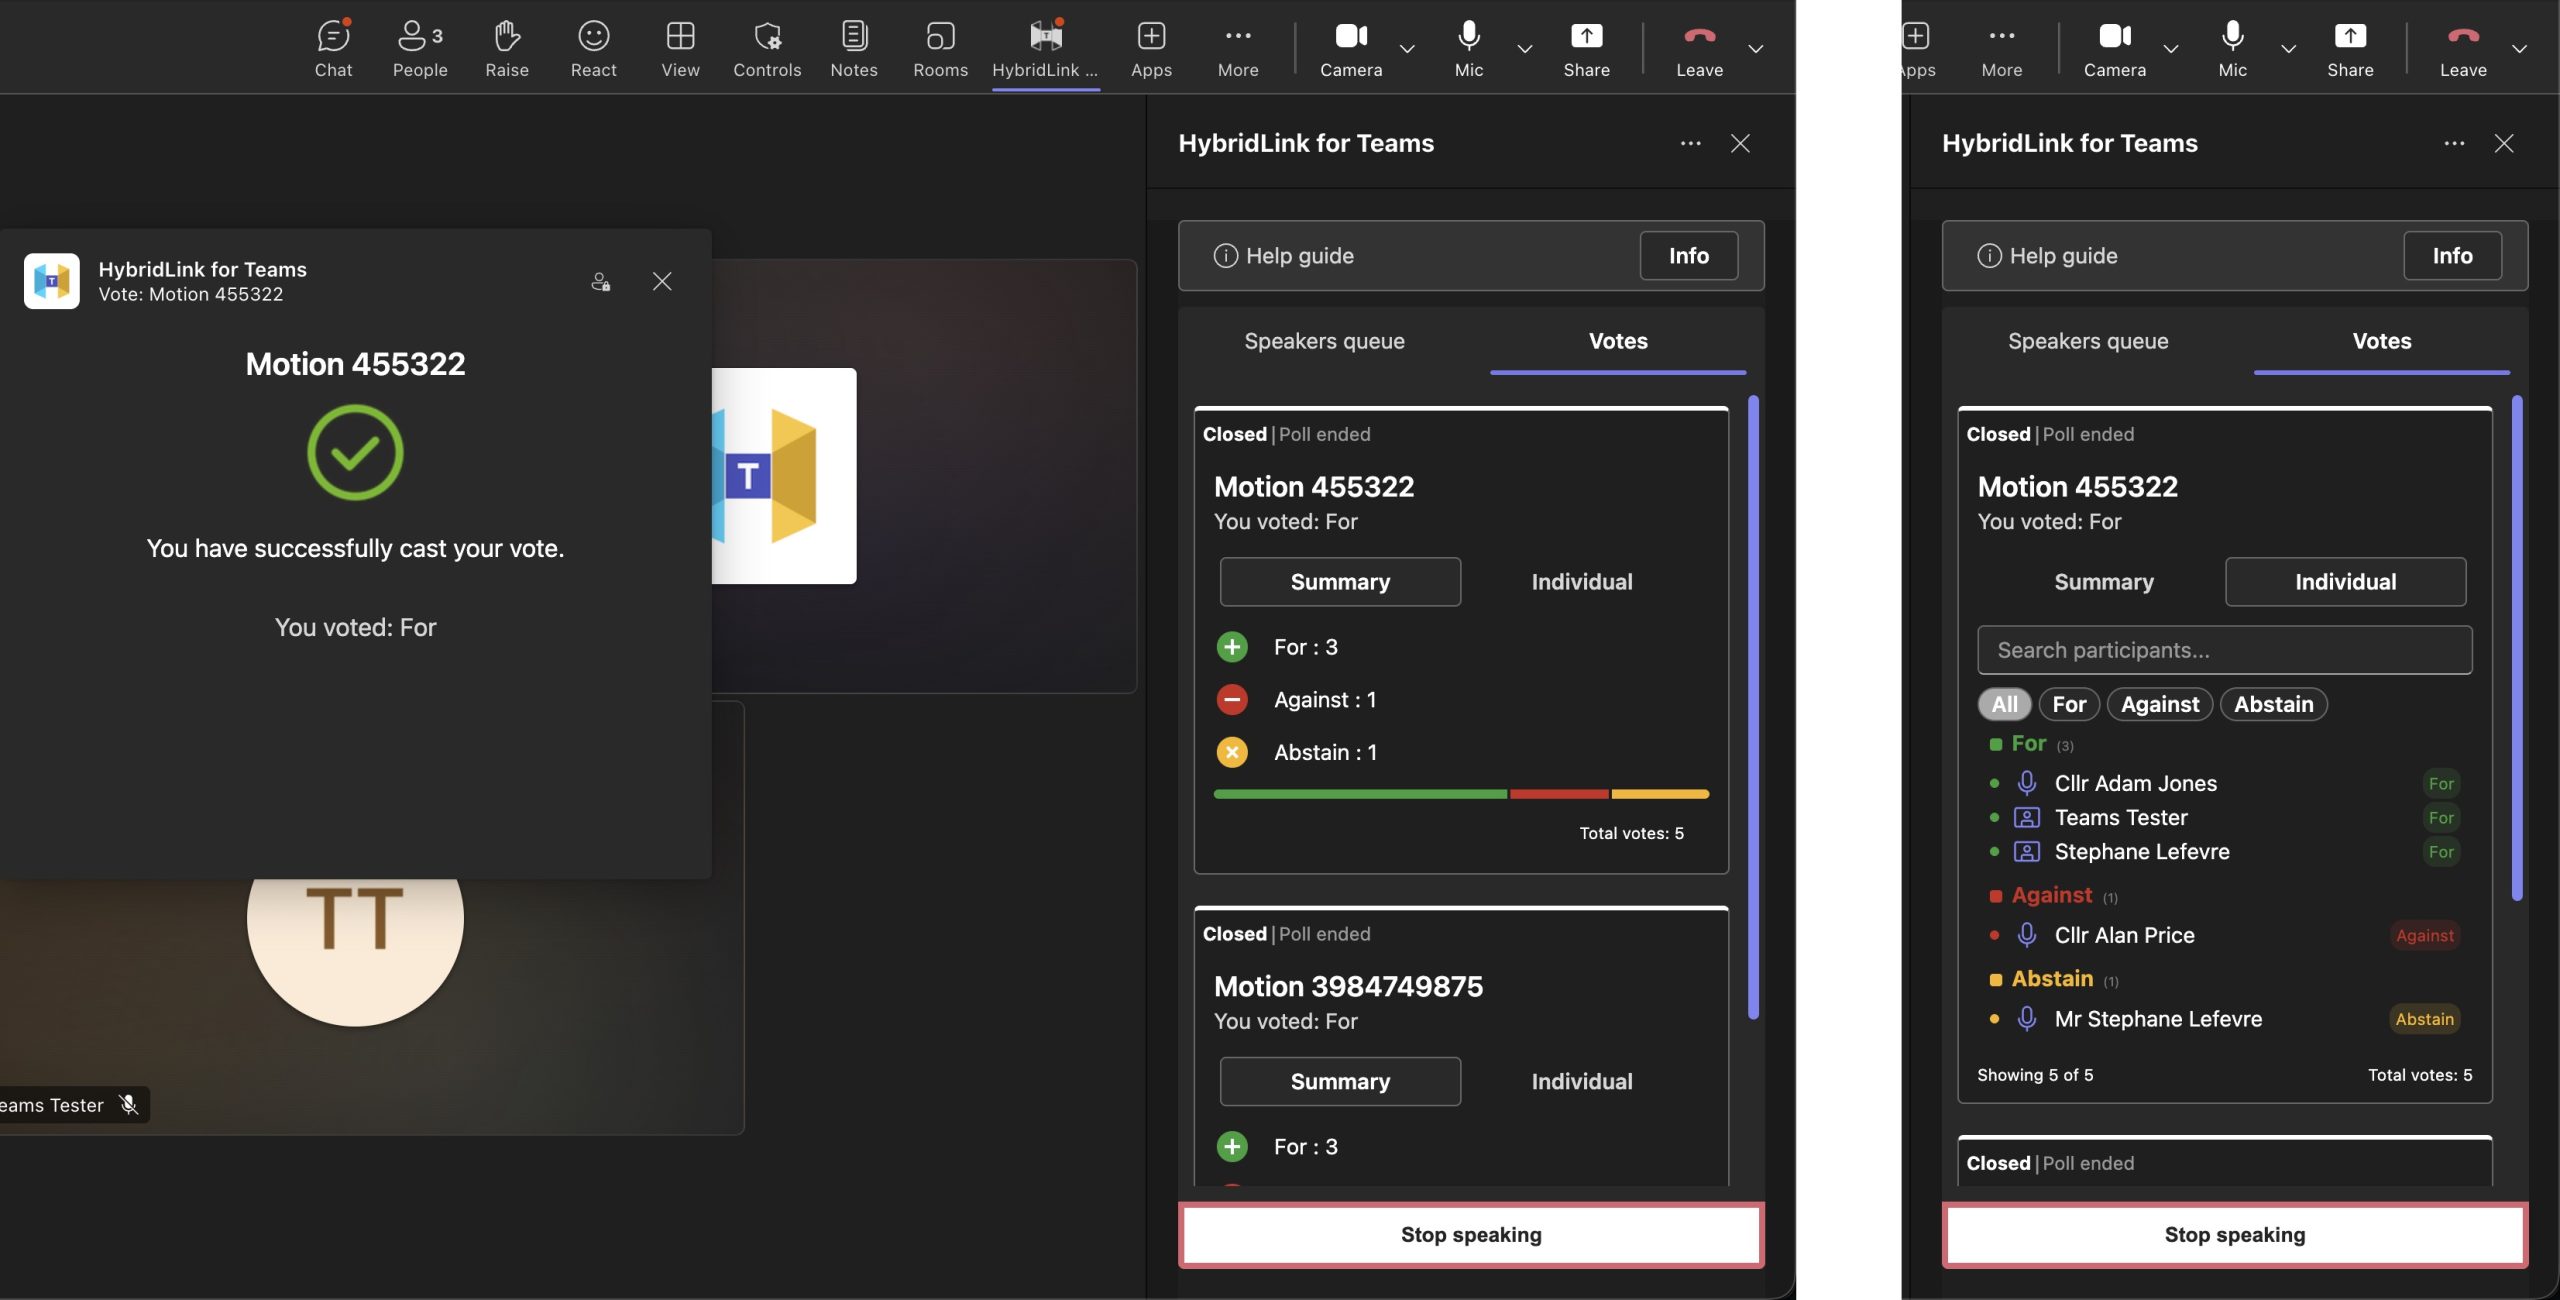2560x1300 pixels.
Task: Show Individual results for Motion 455322
Action: click(x=1581, y=582)
